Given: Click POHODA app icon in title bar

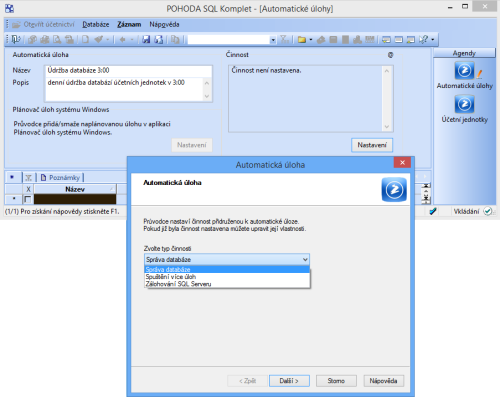Looking at the screenshot, I should [9, 8].
